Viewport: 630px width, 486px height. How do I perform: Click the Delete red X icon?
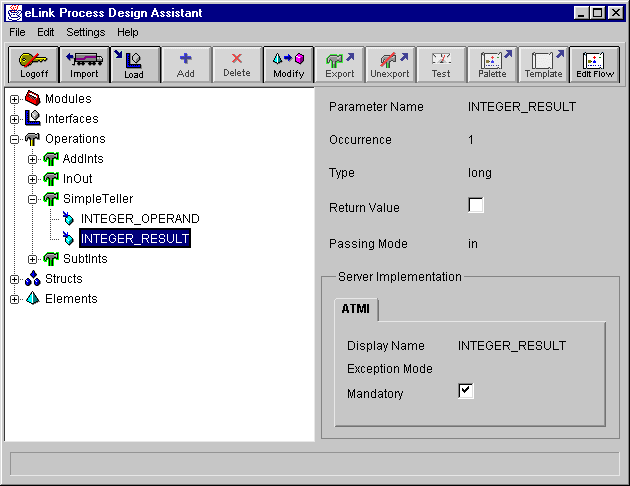click(x=237, y=59)
